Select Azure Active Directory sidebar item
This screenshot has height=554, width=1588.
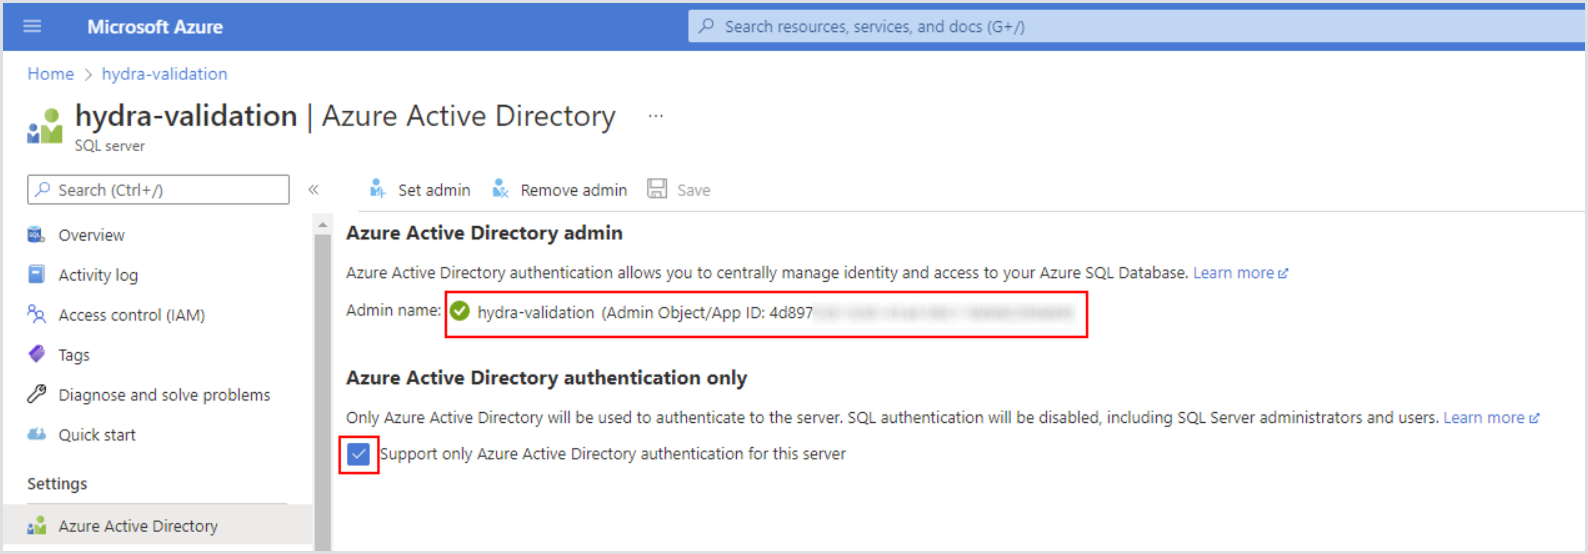137,526
